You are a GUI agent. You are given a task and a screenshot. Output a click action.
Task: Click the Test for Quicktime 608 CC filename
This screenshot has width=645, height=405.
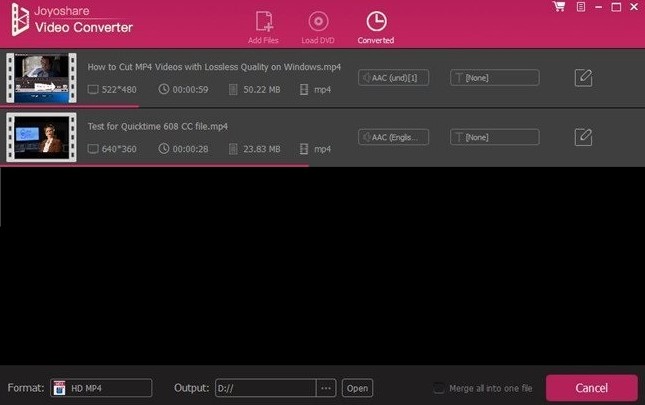pyautogui.click(x=158, y=126)
